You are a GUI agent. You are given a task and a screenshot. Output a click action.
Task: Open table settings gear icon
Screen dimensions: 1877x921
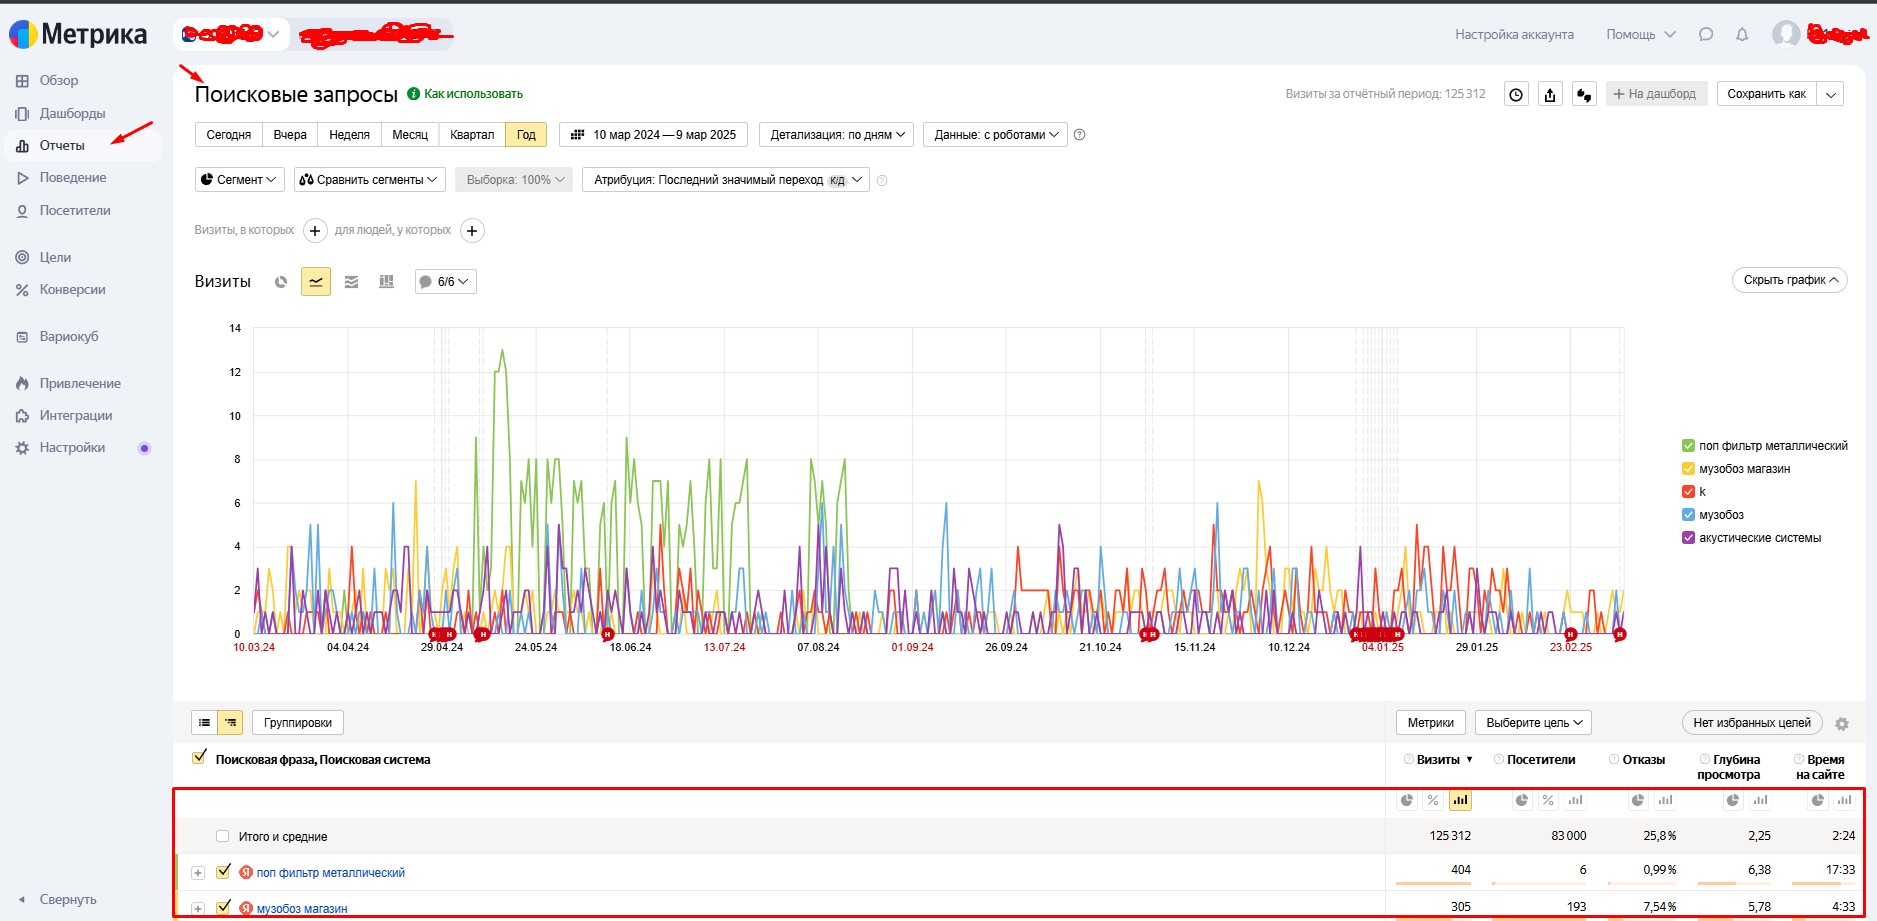click(1842, 724)
